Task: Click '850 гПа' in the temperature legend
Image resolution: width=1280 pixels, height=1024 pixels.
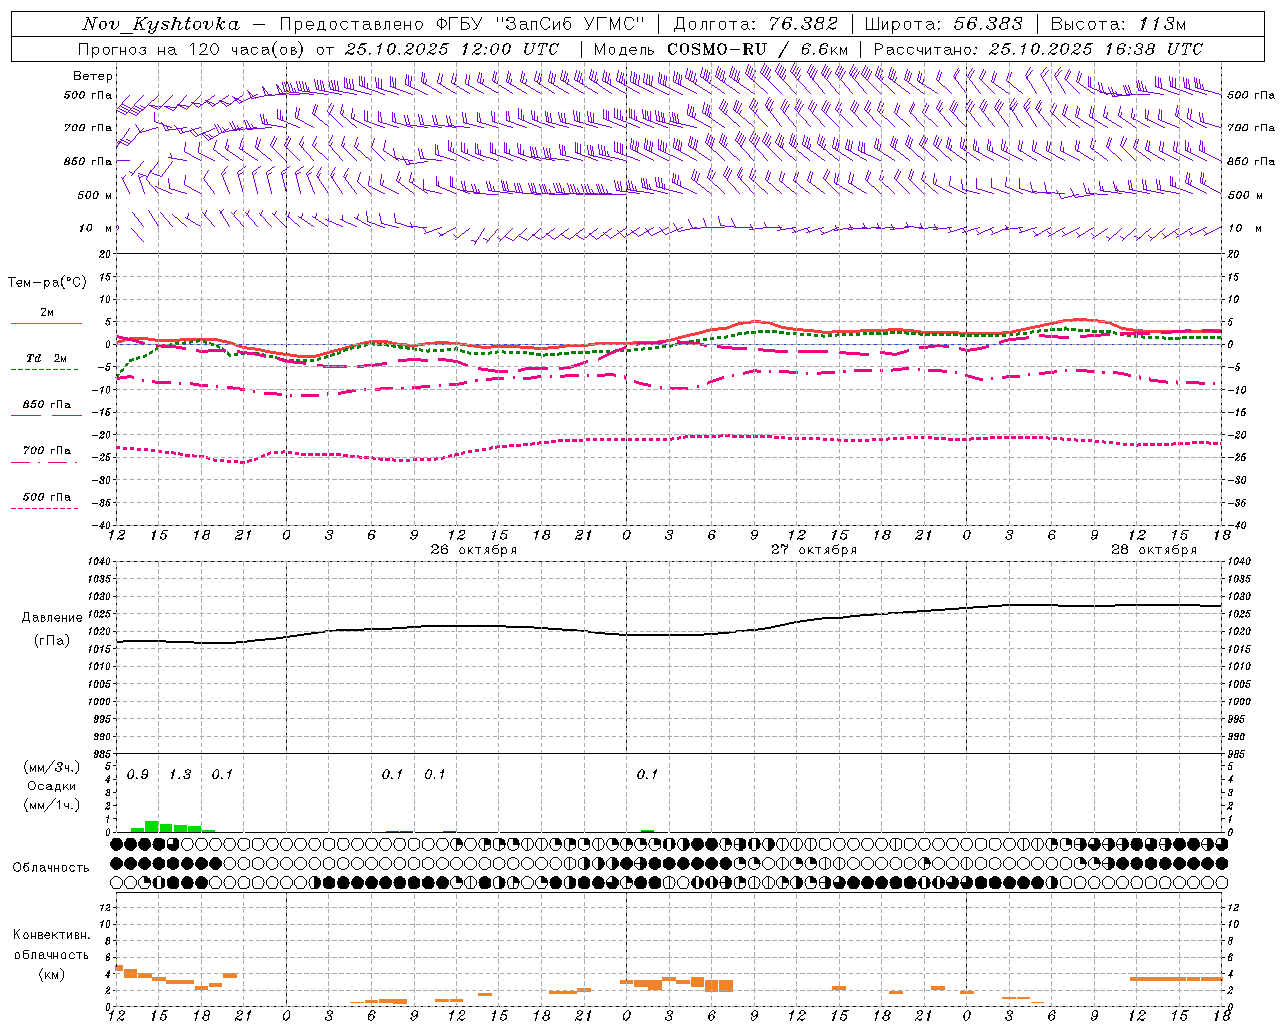Action: 47,405
